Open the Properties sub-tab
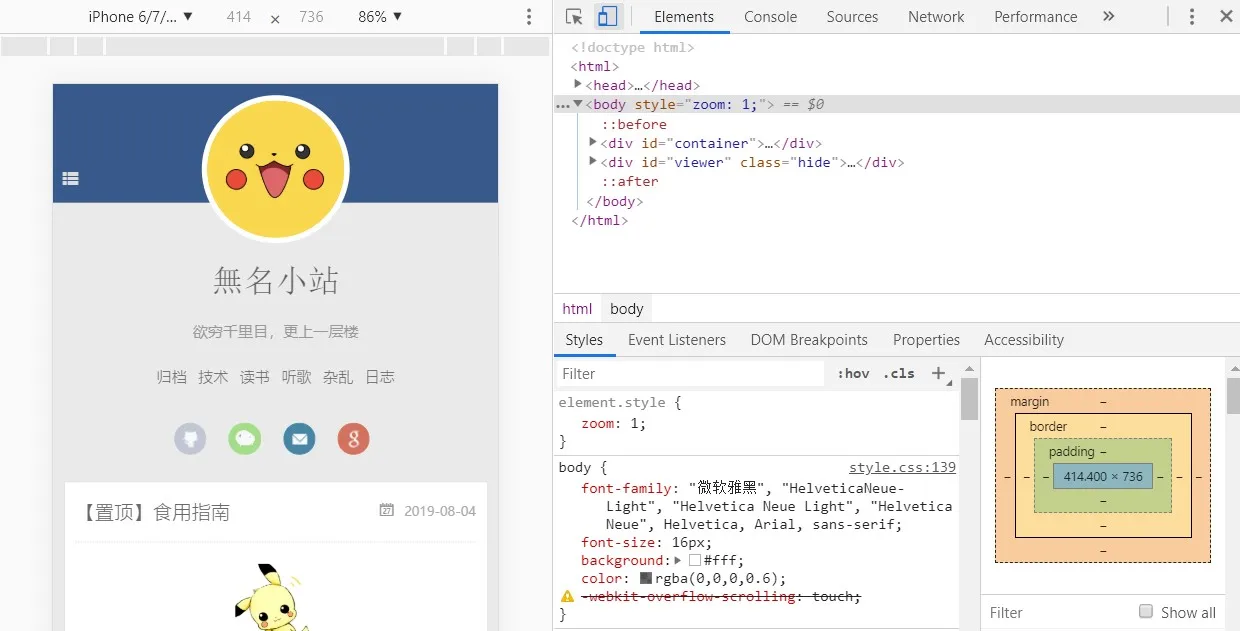 [x=926, y=340]
